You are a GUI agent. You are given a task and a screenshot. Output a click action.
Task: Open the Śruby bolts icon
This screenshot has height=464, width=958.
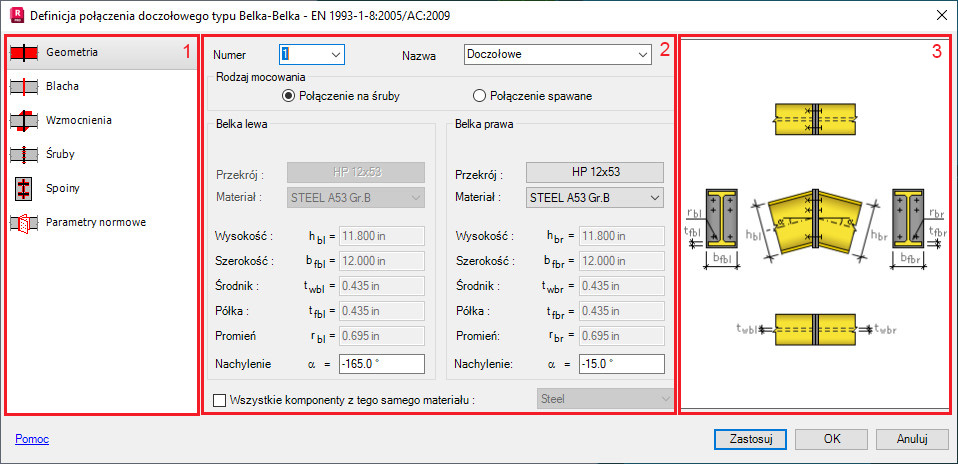pyautogui.click(x=24, y=155)
